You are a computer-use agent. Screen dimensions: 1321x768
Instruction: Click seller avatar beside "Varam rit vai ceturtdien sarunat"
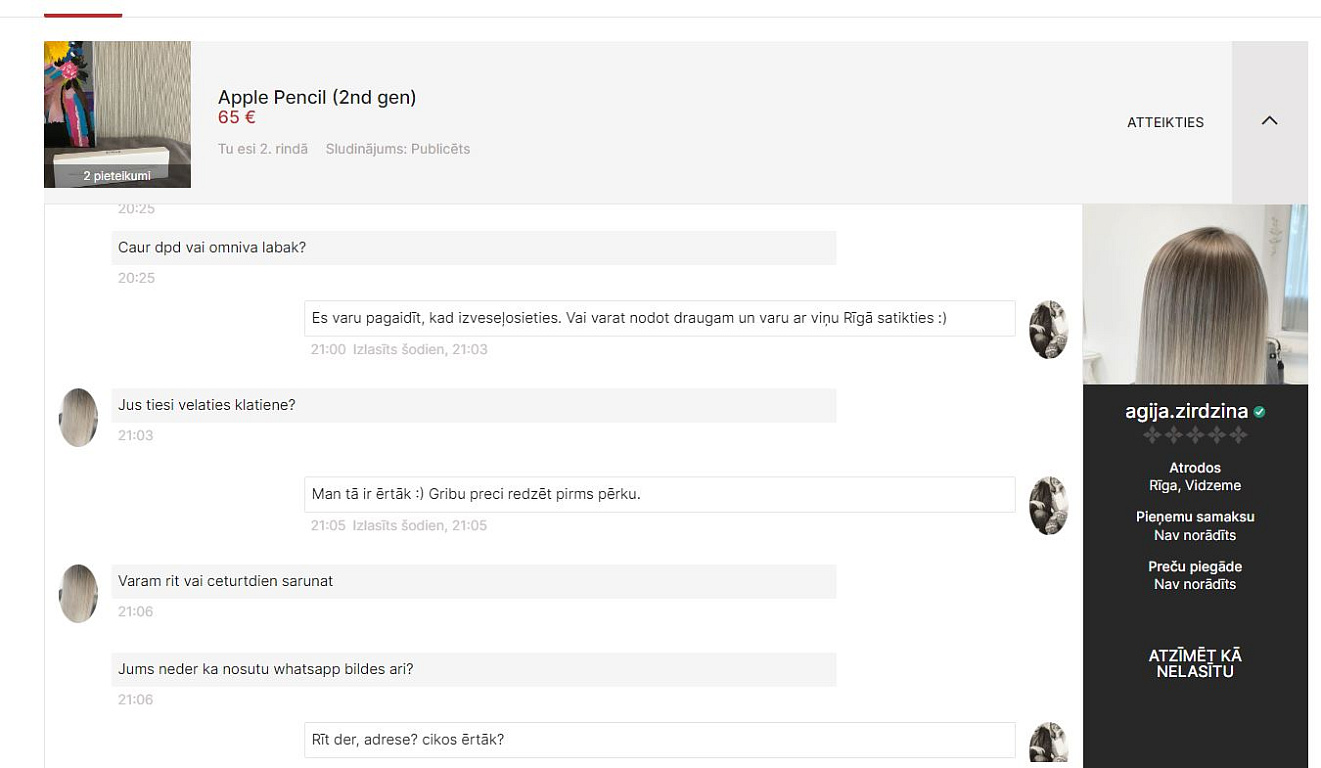(x=79, y=593)
